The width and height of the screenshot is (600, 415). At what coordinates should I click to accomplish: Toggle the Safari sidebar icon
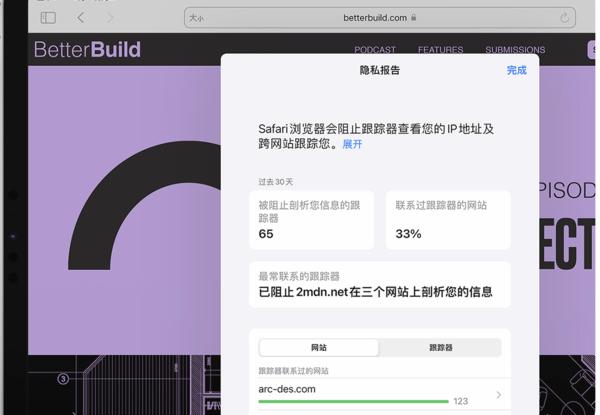(48, 18)
